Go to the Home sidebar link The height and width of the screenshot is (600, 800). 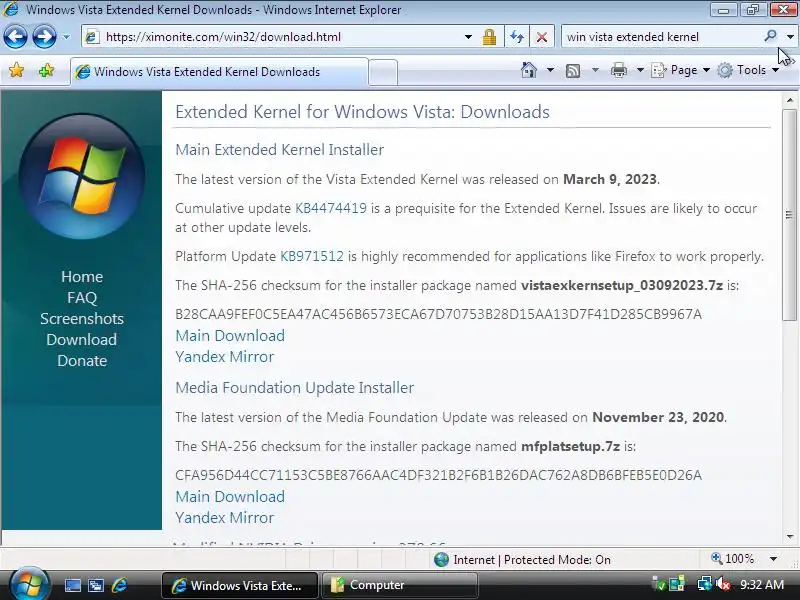82,277
